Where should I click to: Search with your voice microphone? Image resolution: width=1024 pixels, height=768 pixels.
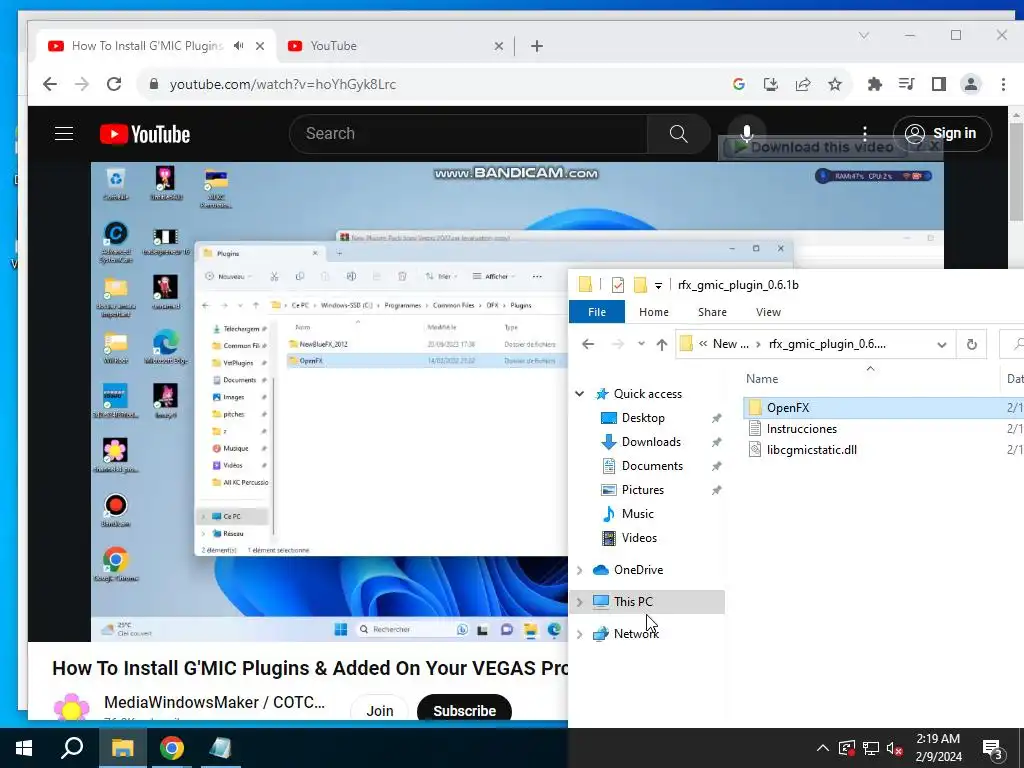(746, 133)
